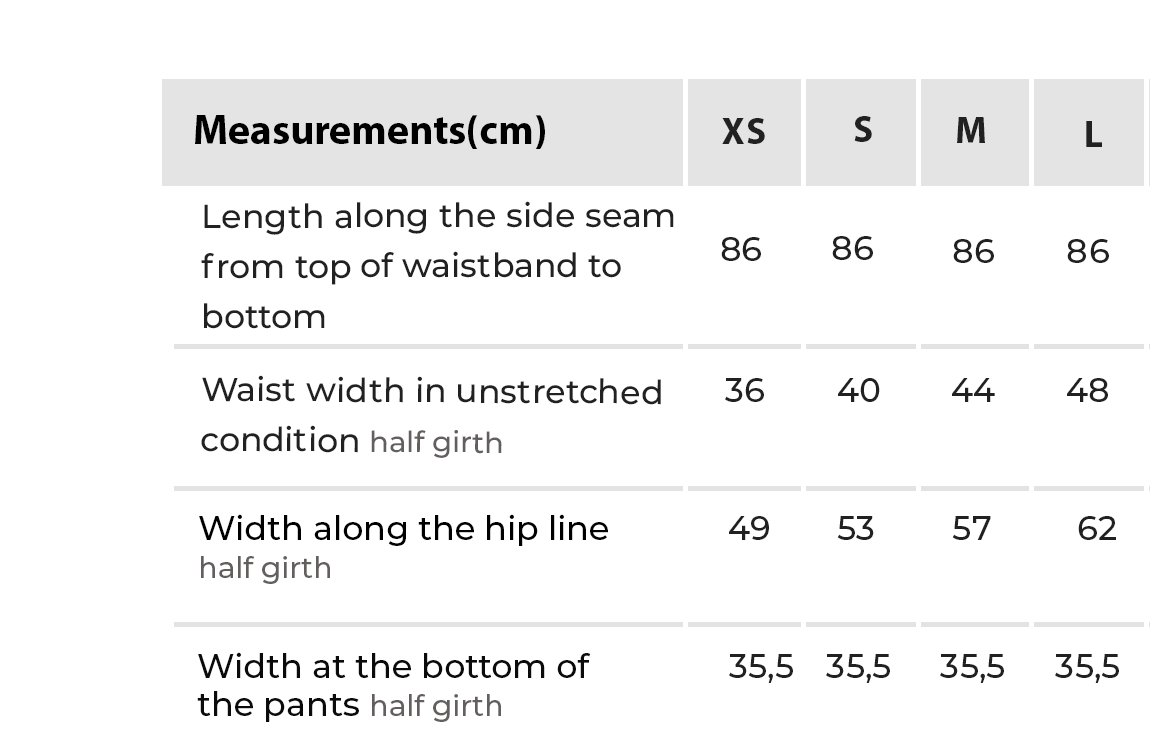Choose the L hip width value 62
1150x729 pixels.
click(x=1096, y=528)
